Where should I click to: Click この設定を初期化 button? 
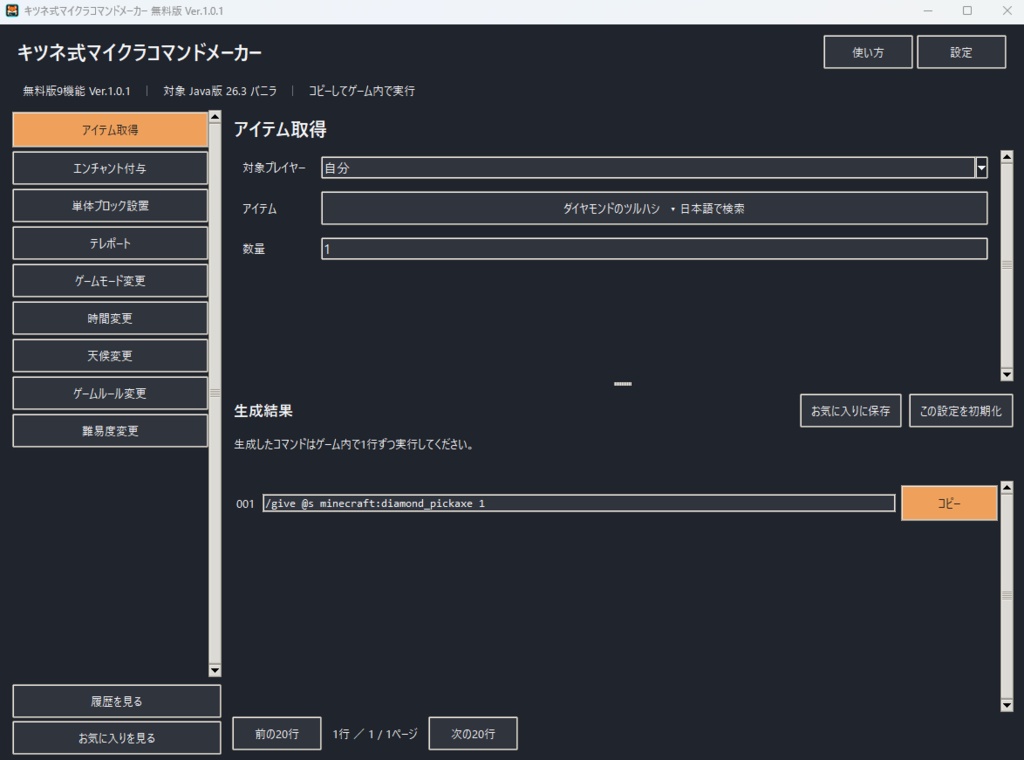point(961,411)
